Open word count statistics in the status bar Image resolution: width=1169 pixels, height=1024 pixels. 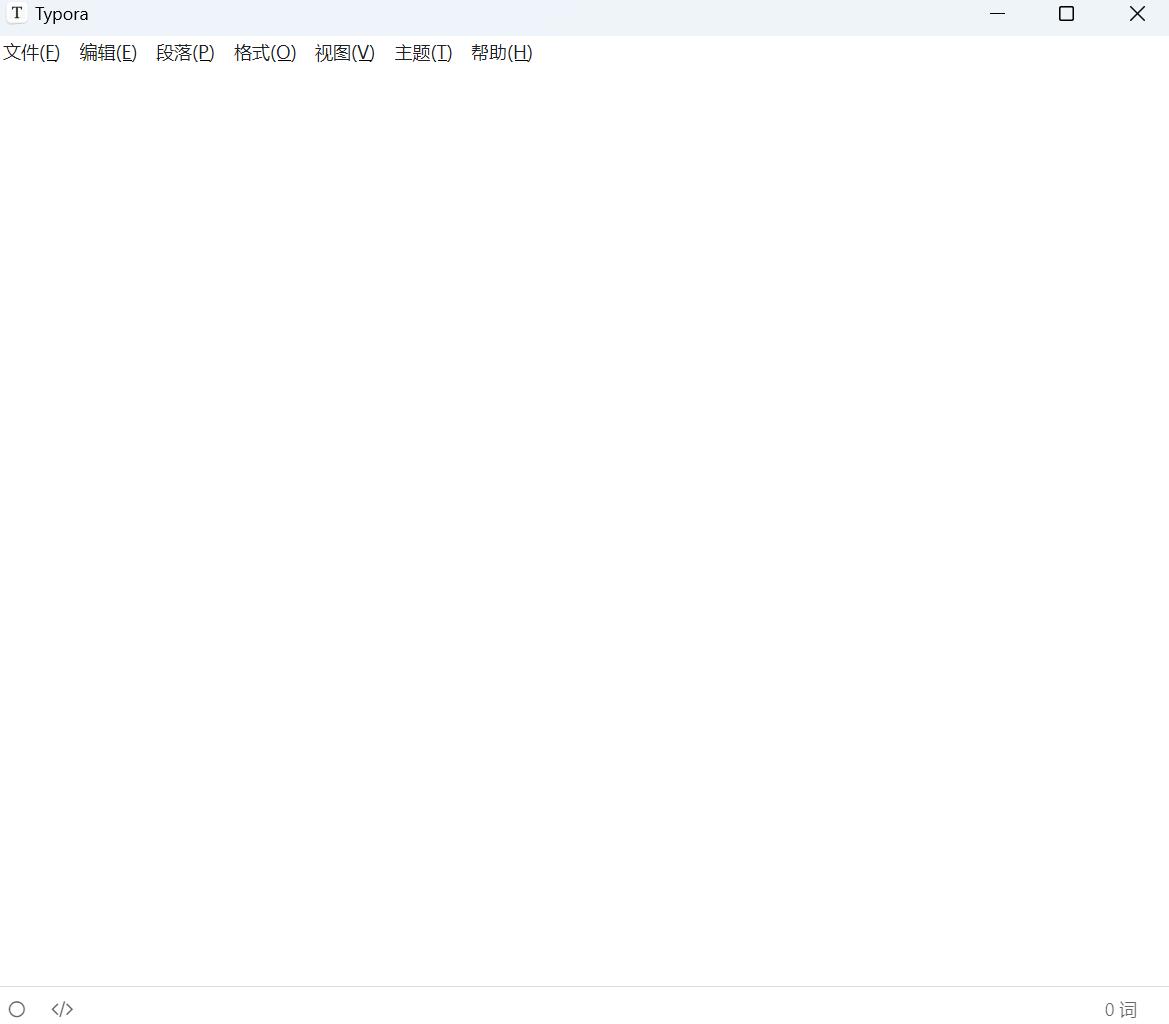[x=1121, y=1009]
